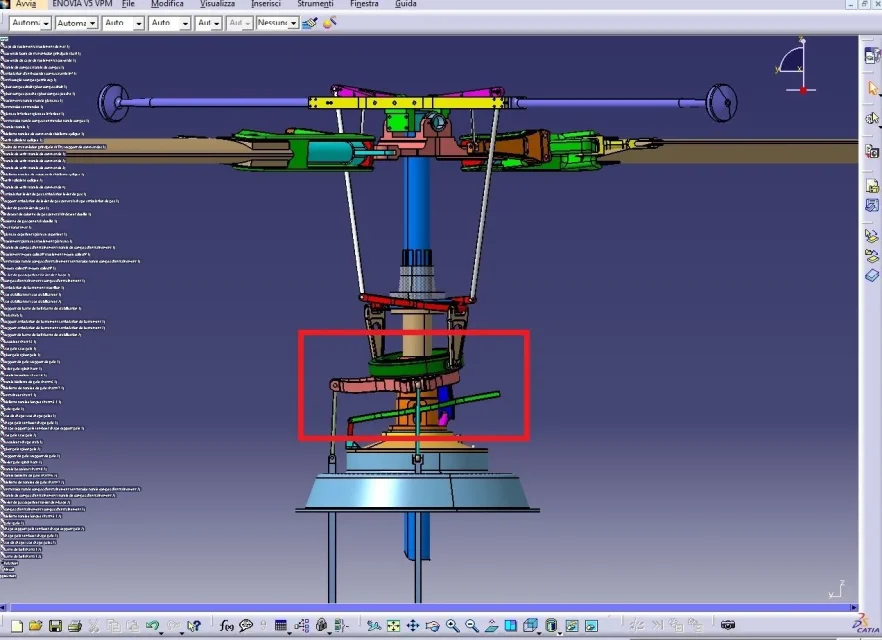Open the Inserisci menu

[266, 4]
